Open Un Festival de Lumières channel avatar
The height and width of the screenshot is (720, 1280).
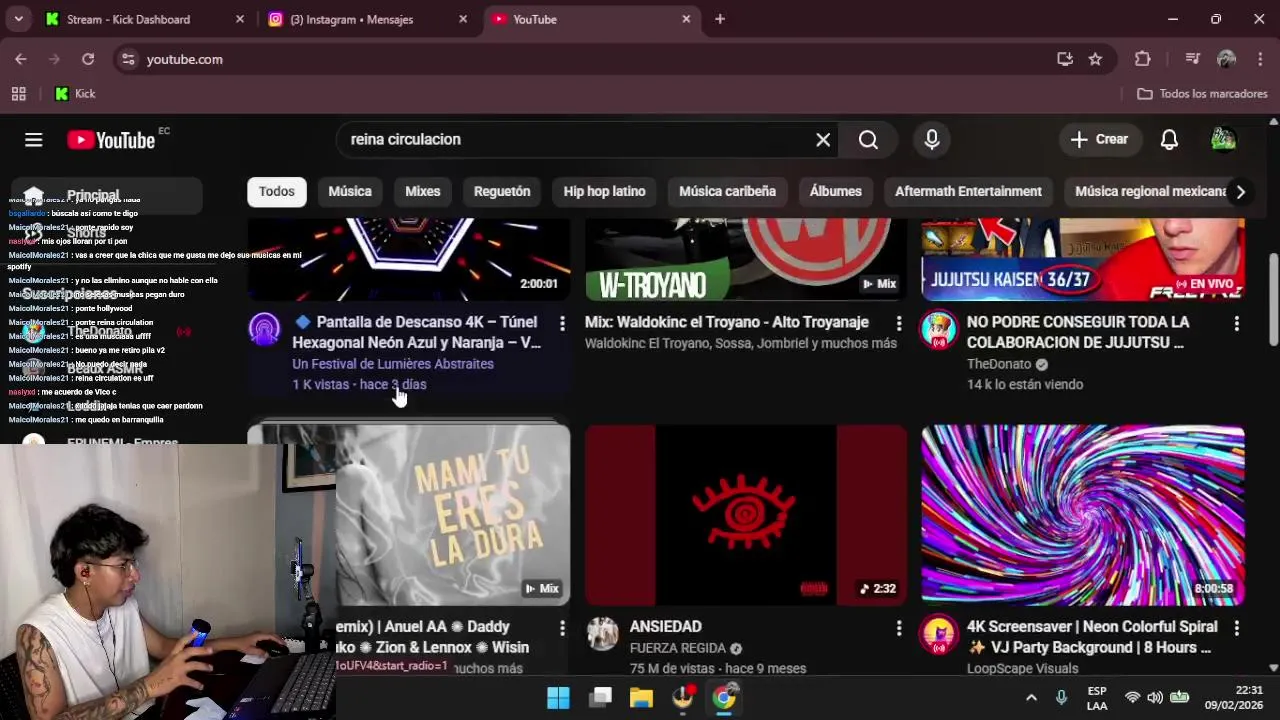pos(265,329)
